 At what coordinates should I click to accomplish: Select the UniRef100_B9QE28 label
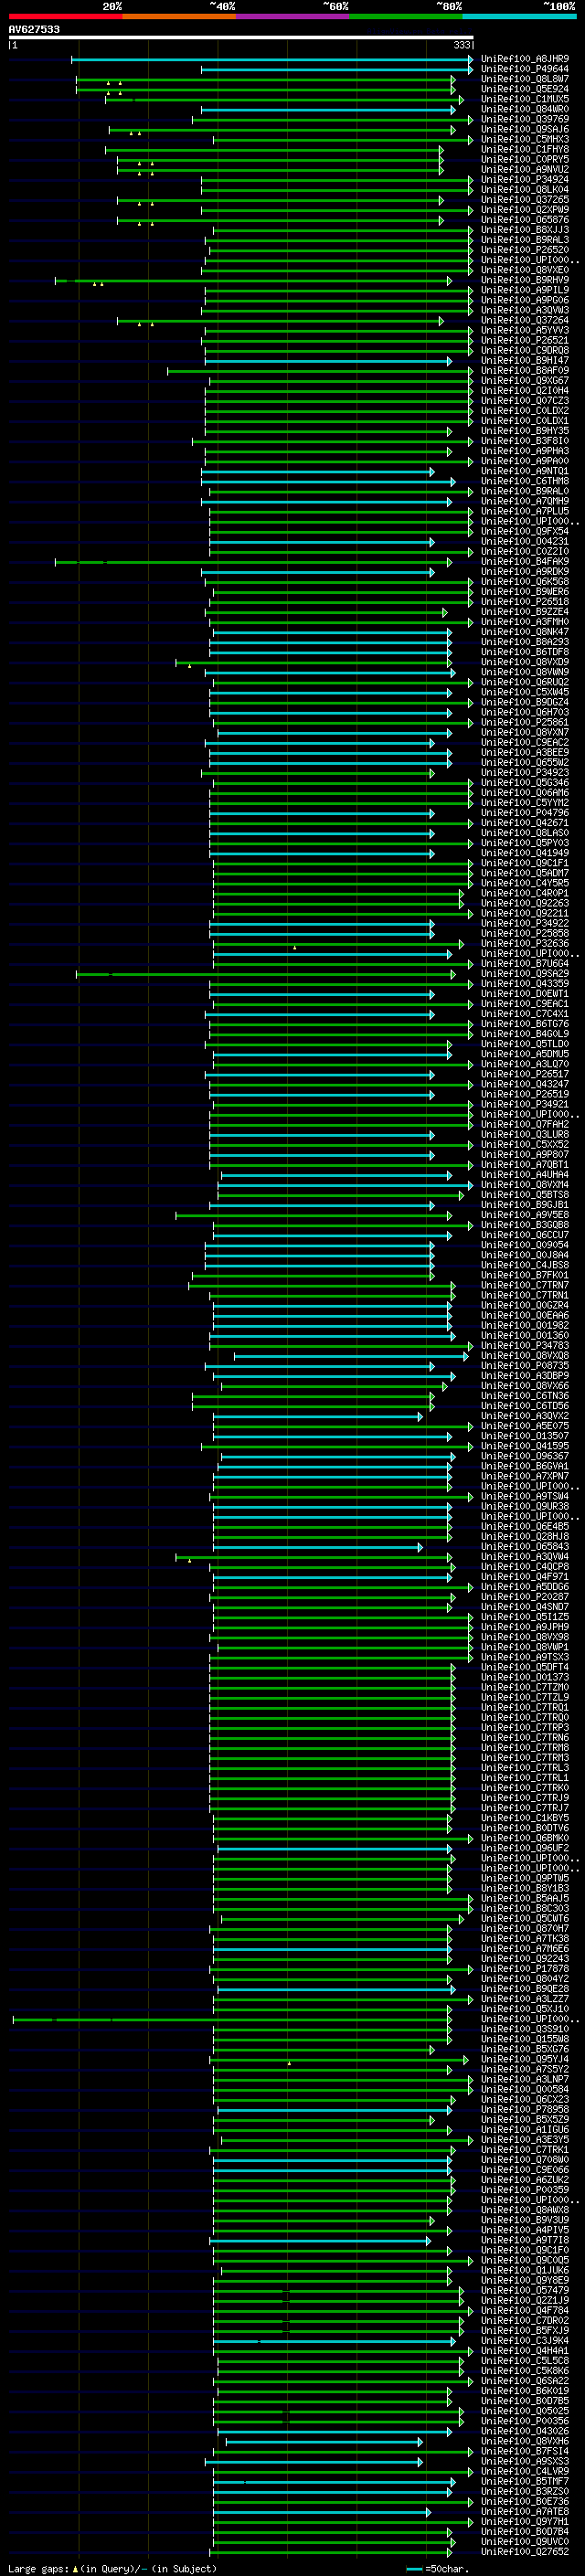pos(525,1988)
